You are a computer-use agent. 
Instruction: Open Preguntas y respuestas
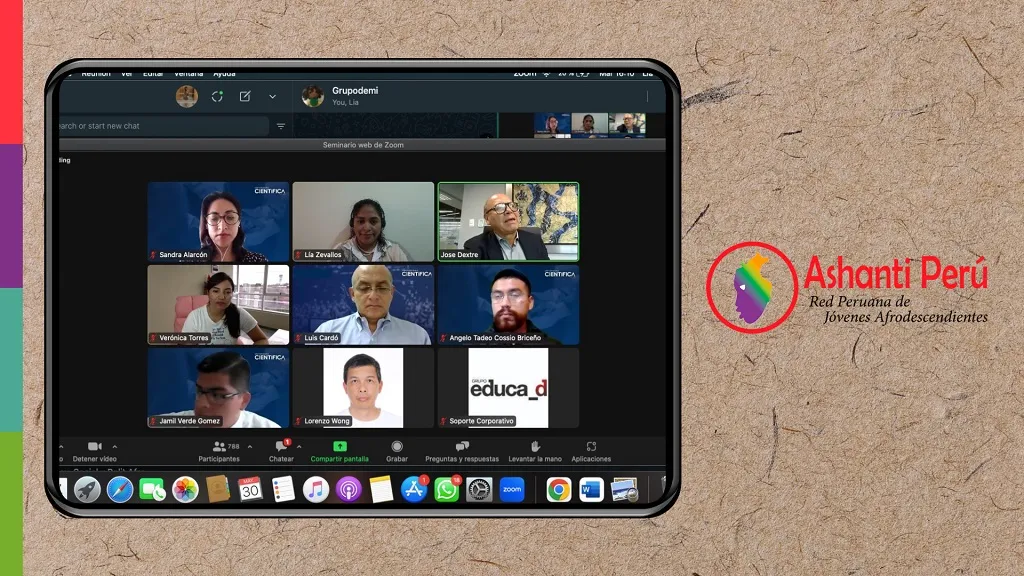pyautogui.click(x=462, y=447)
